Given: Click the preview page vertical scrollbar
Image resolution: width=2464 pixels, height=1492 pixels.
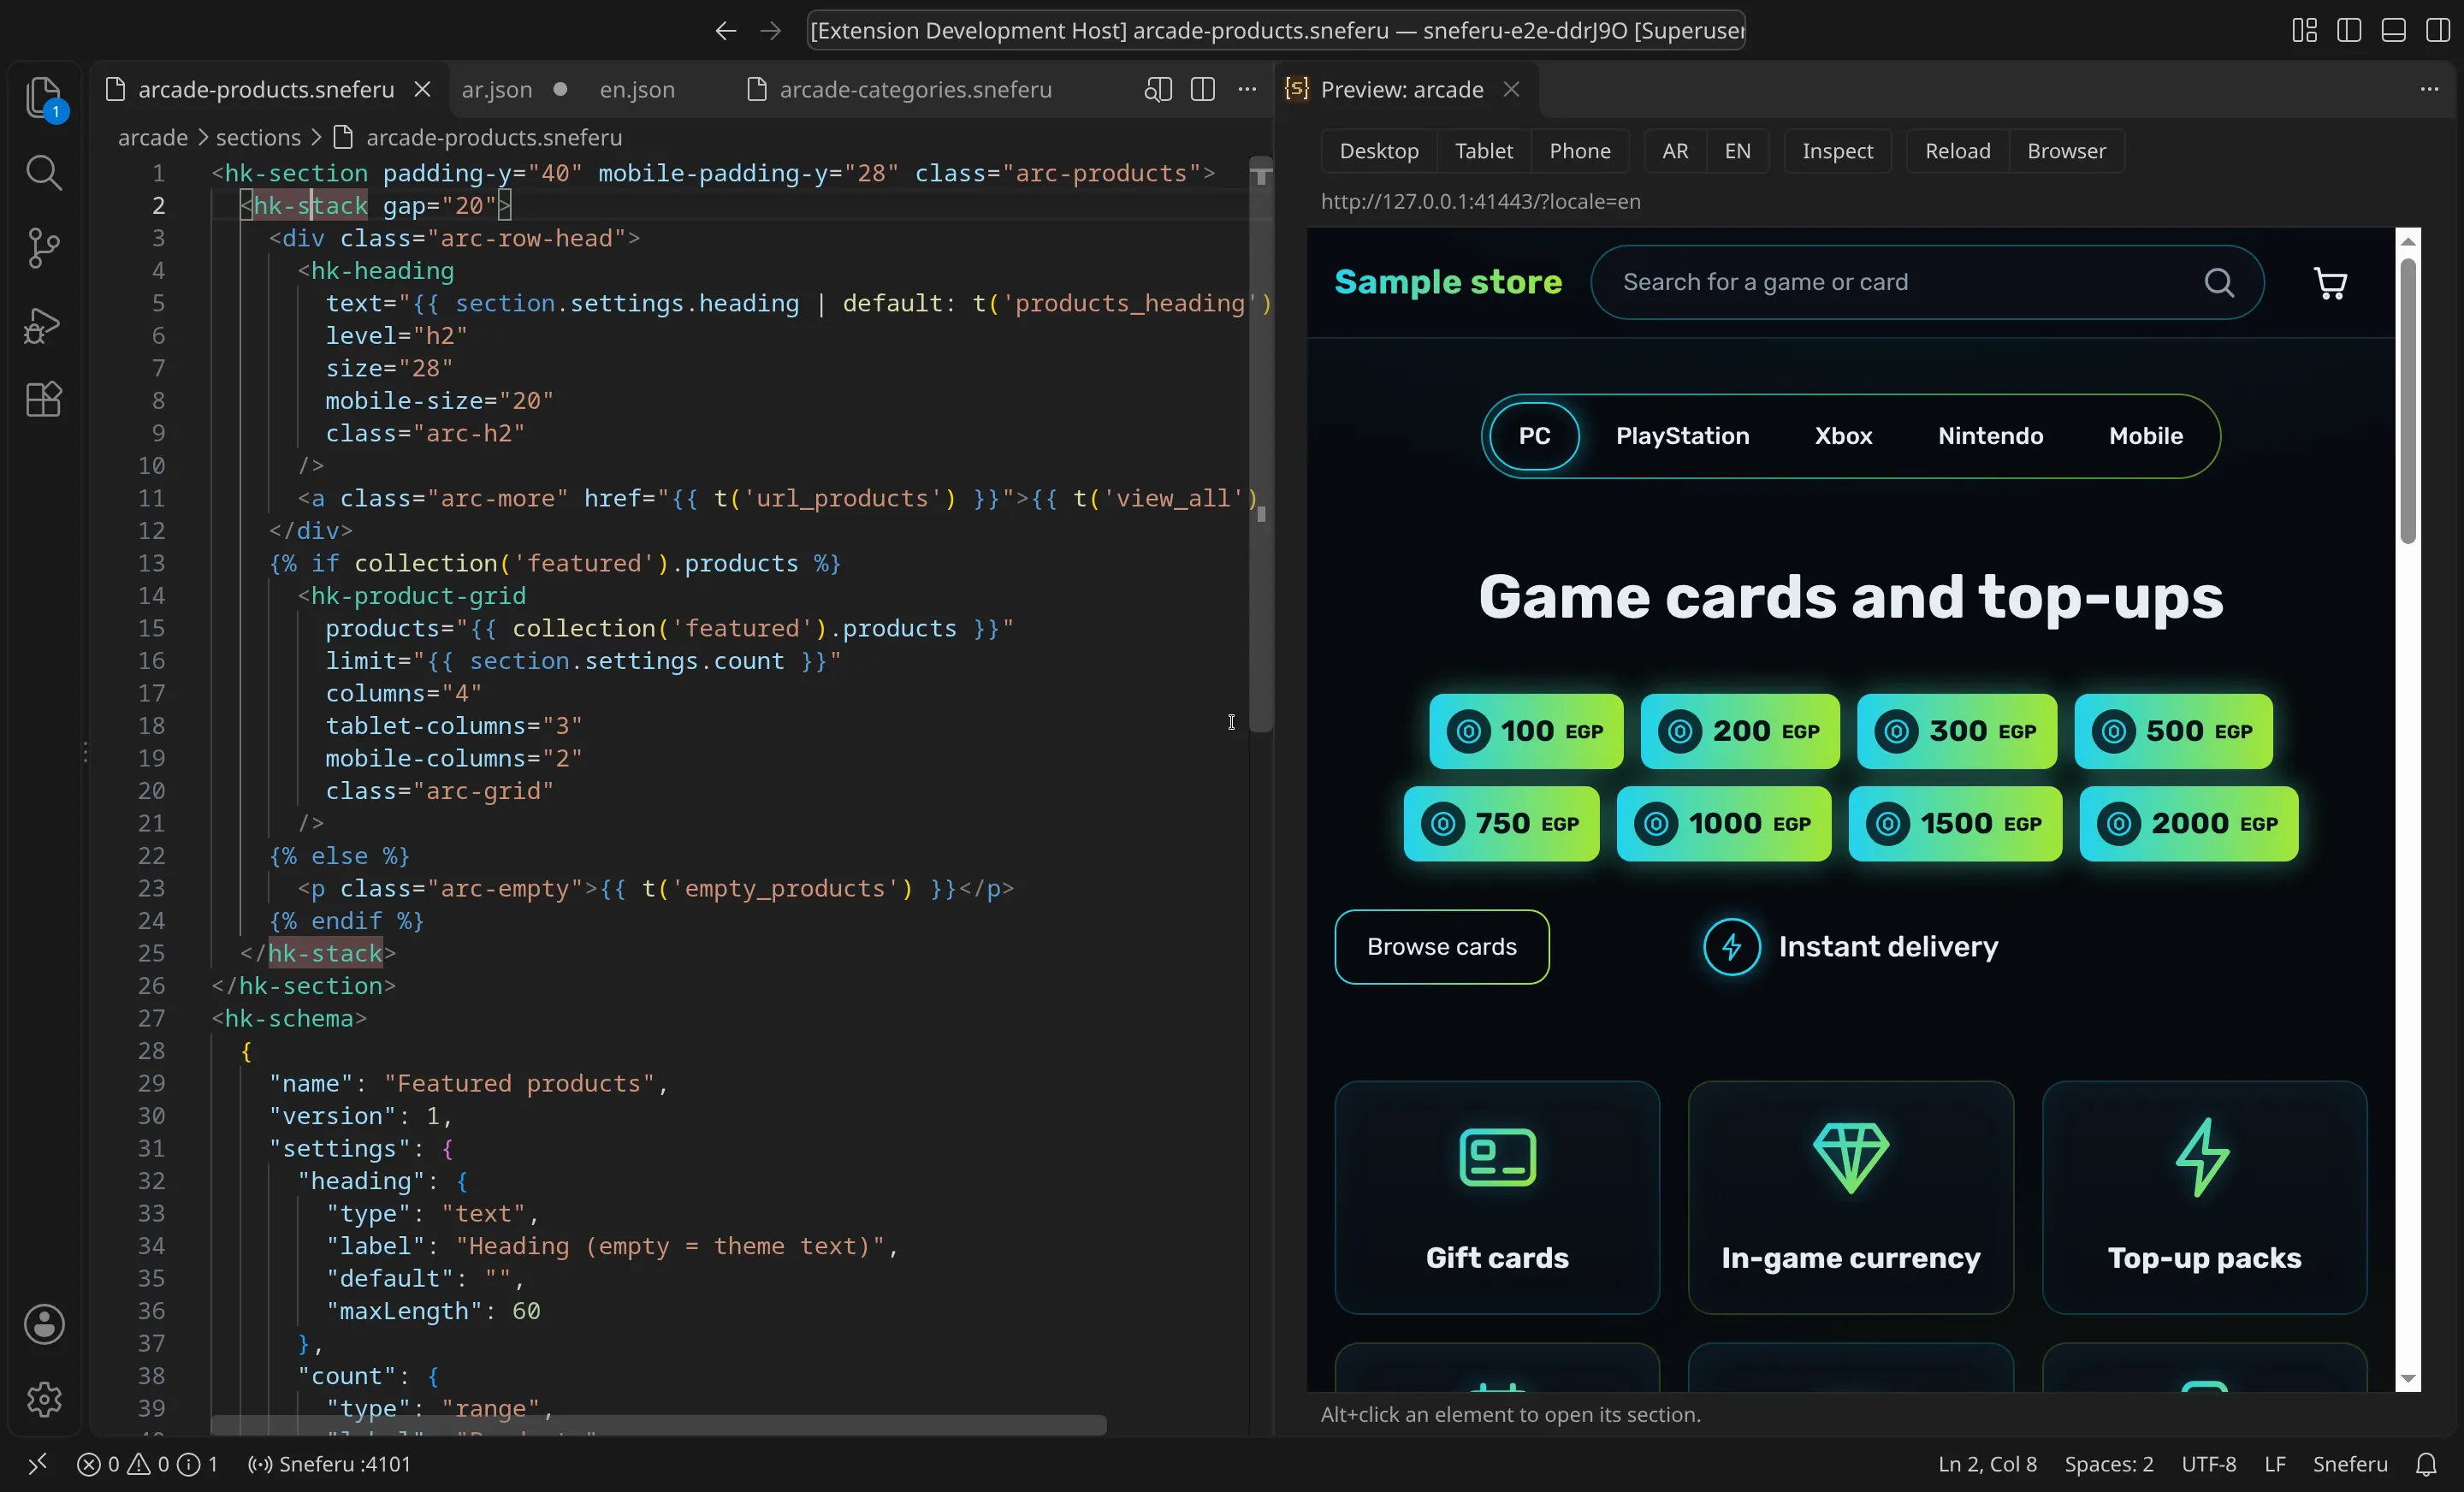Looking at the screenshot, I should [2408, 400].
